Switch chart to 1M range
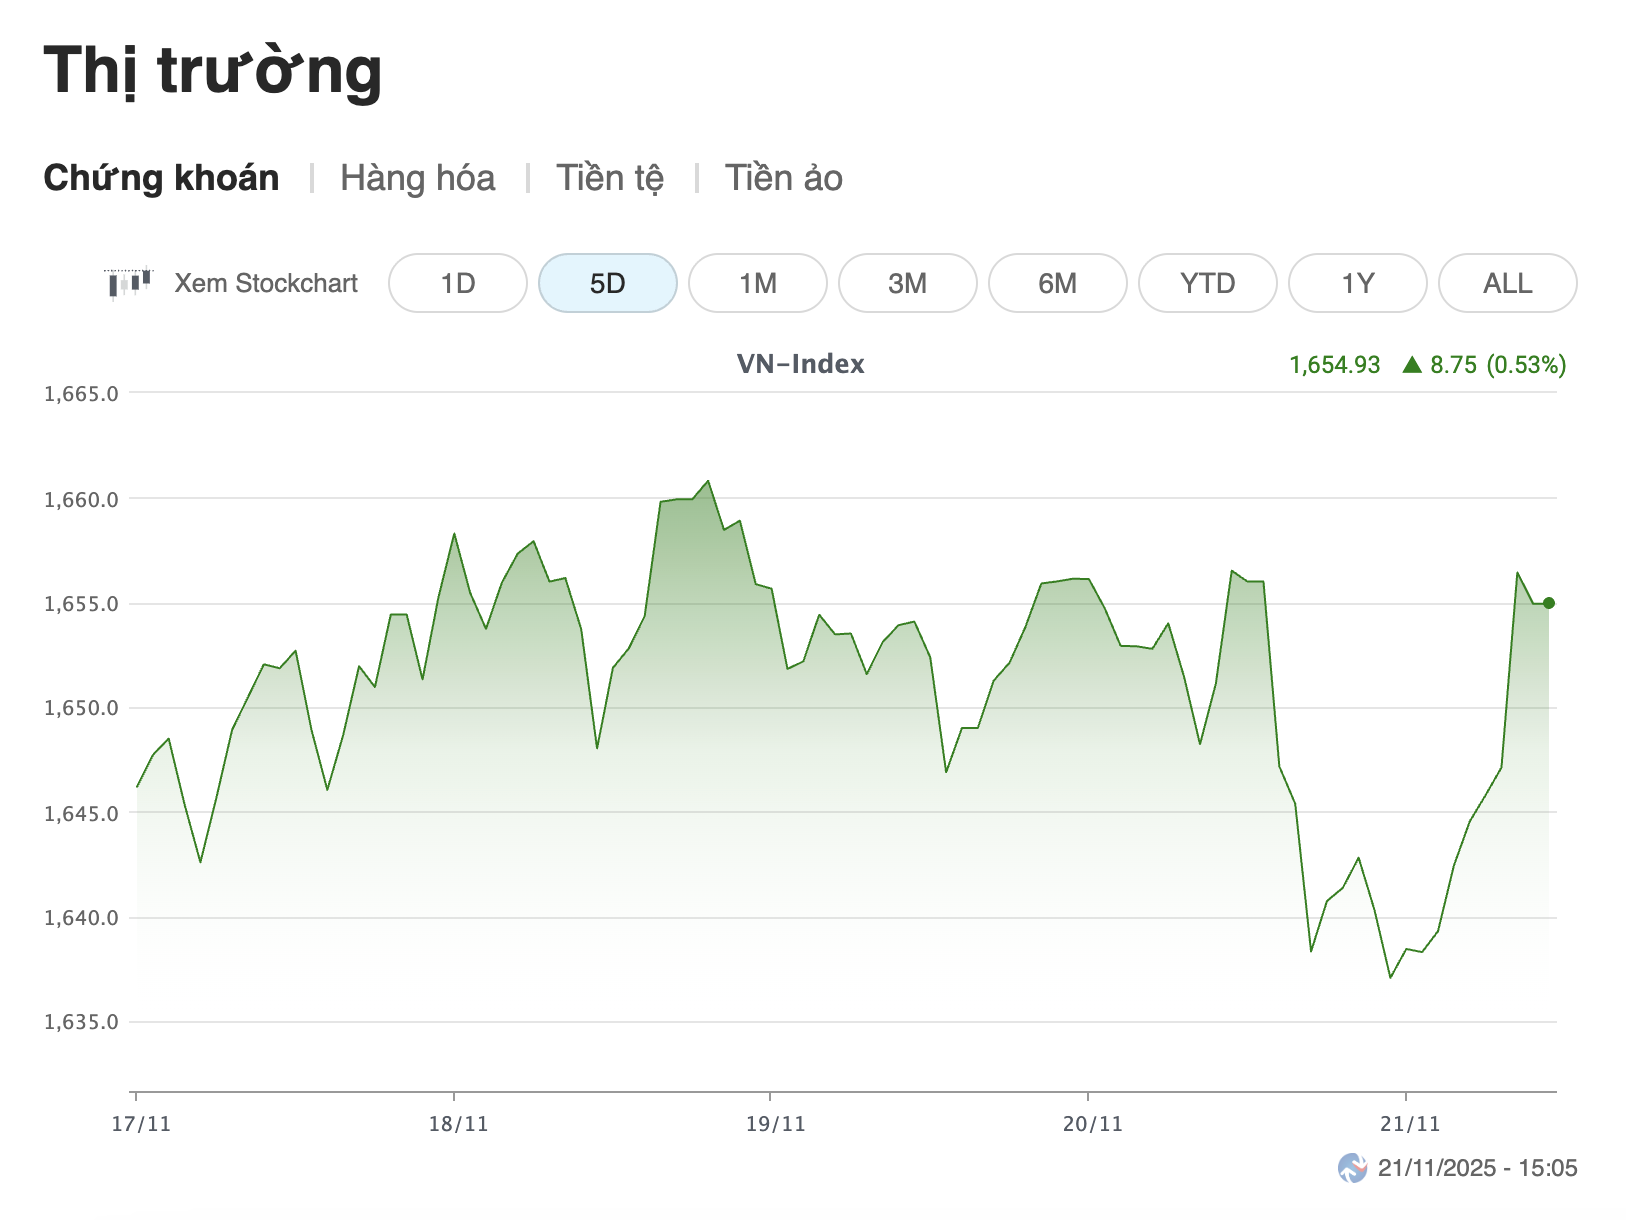The width and height of the screenshot is (1626, 1220). 757,284
